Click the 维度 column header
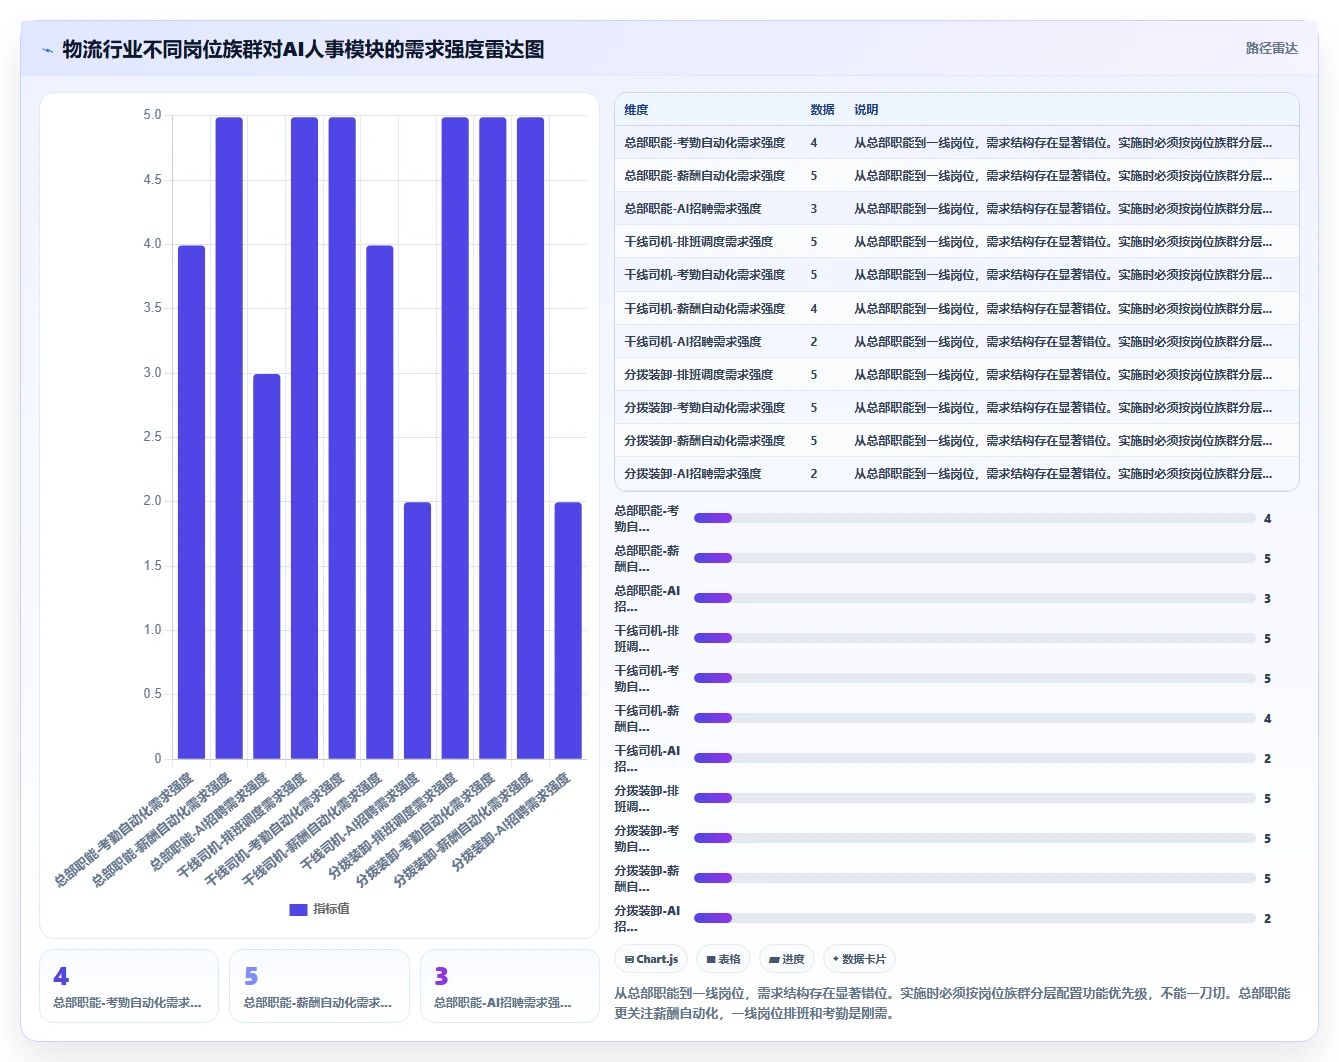The image size is (1339, 1062). (x=636, y=110)
